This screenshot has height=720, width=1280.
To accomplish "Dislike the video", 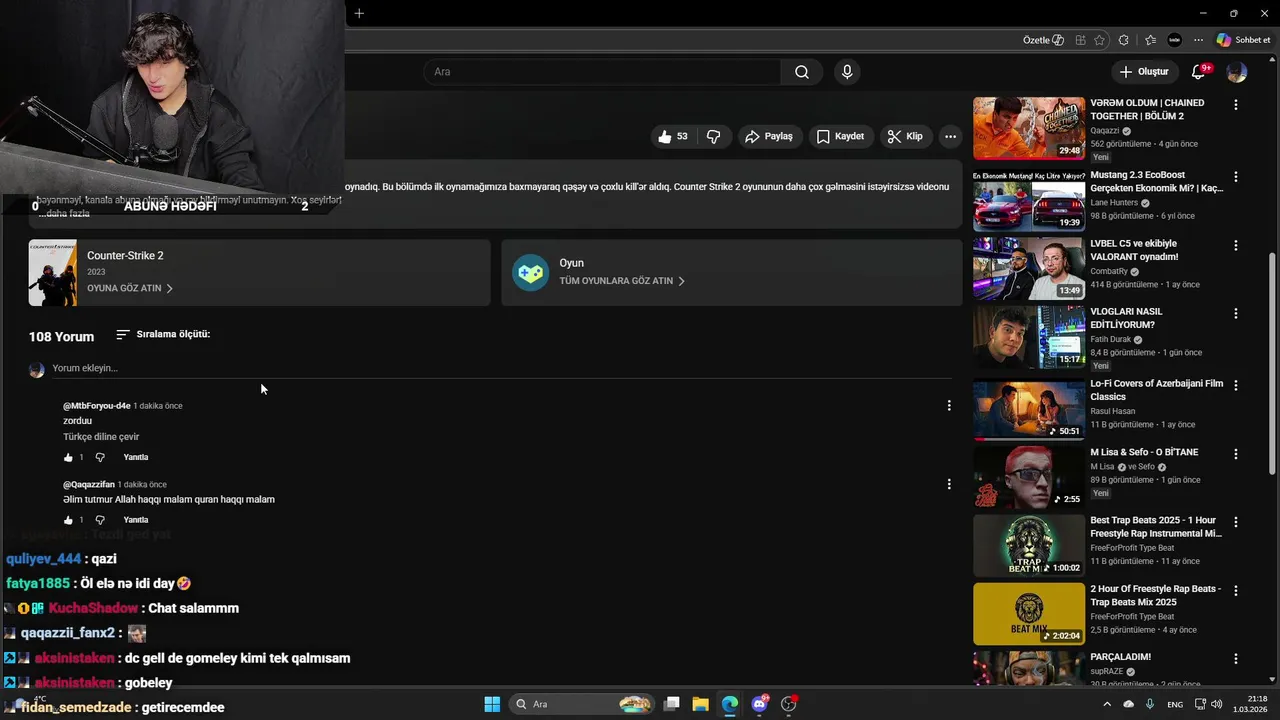I will [714, 137].
